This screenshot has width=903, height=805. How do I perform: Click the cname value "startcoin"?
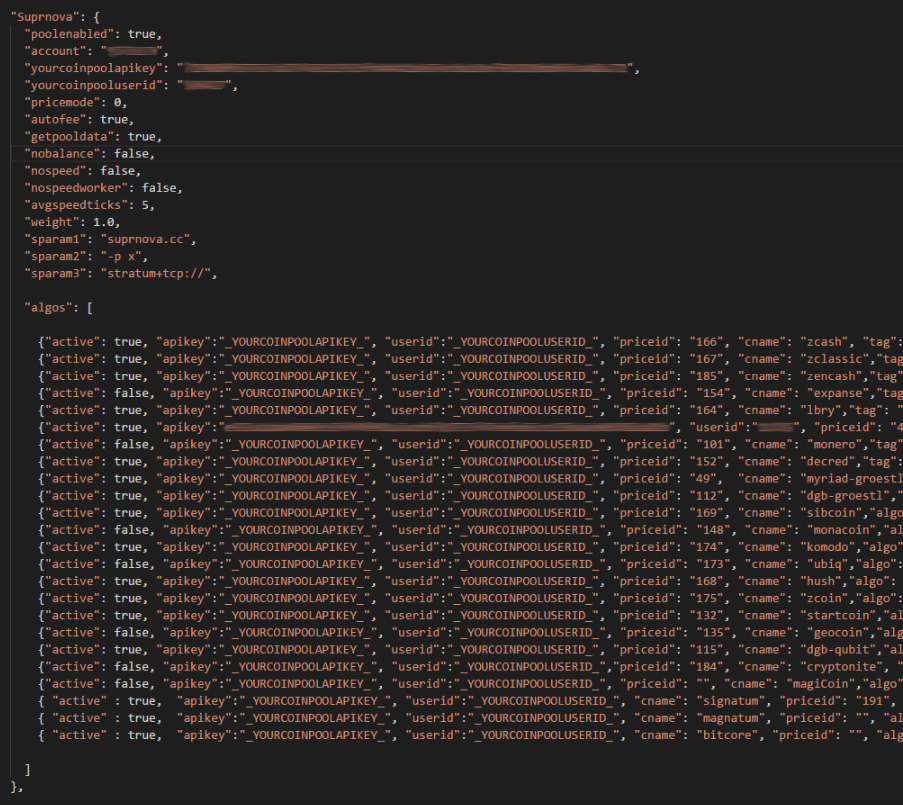pos(838,616)
